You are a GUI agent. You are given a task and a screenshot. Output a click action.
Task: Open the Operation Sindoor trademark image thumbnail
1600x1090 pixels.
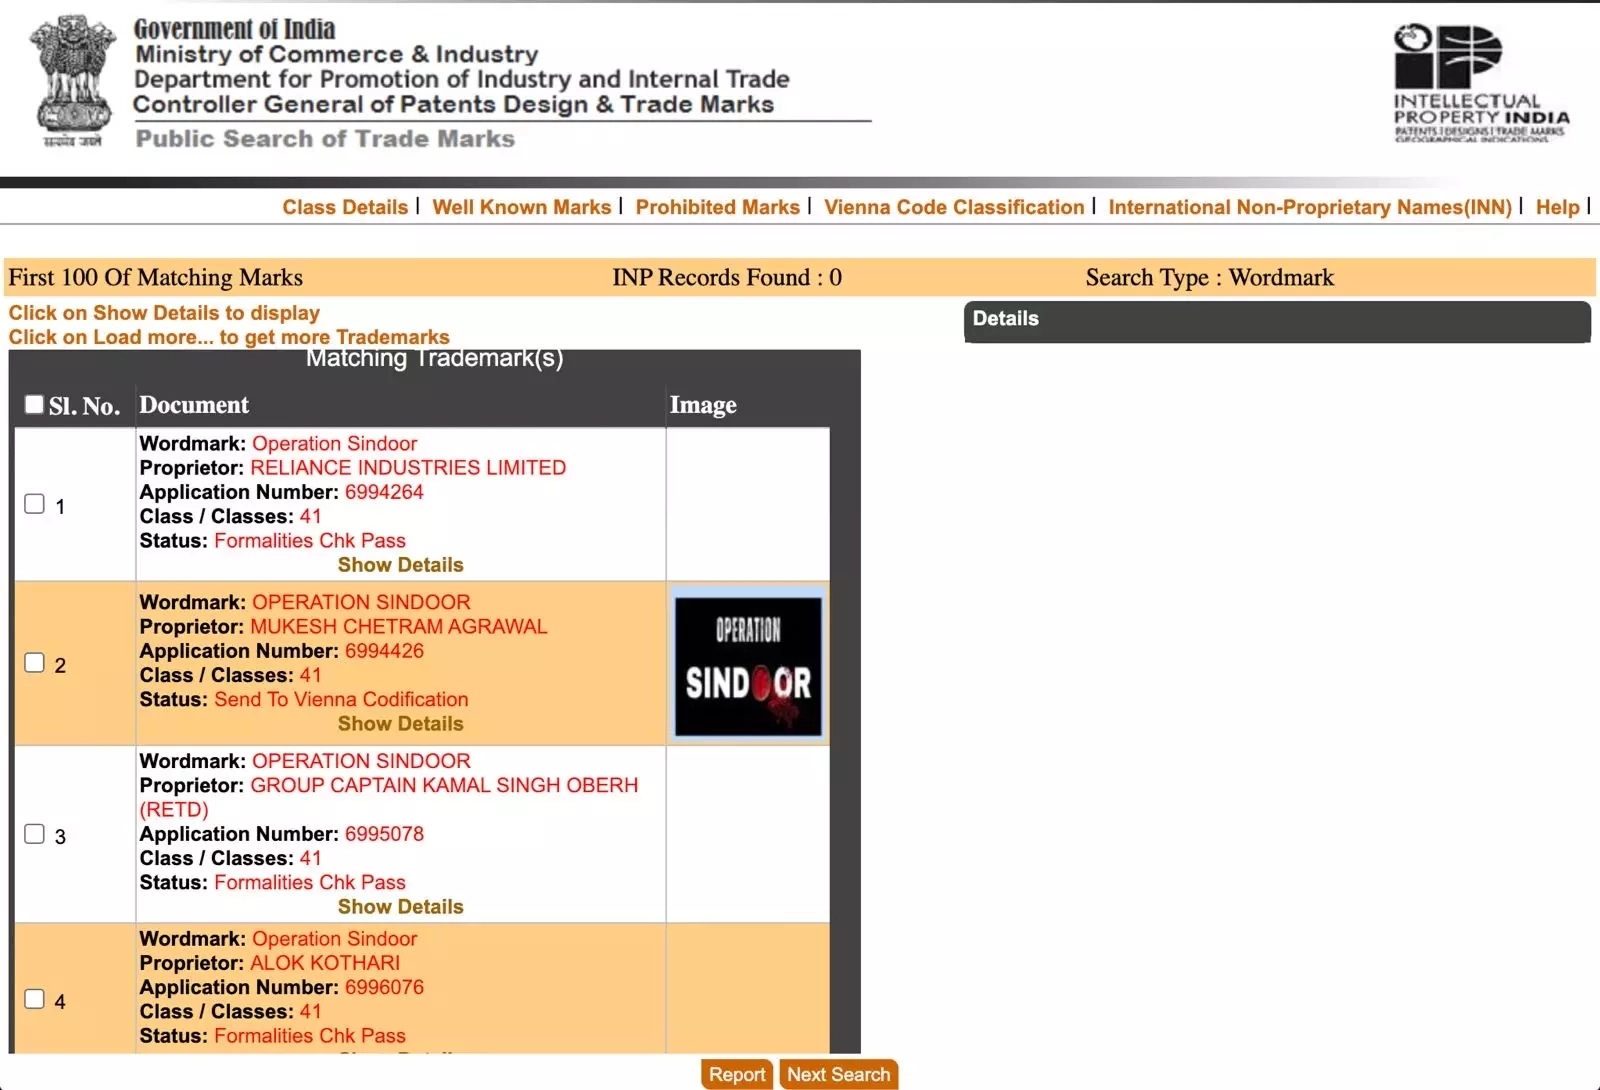point(748,665)
